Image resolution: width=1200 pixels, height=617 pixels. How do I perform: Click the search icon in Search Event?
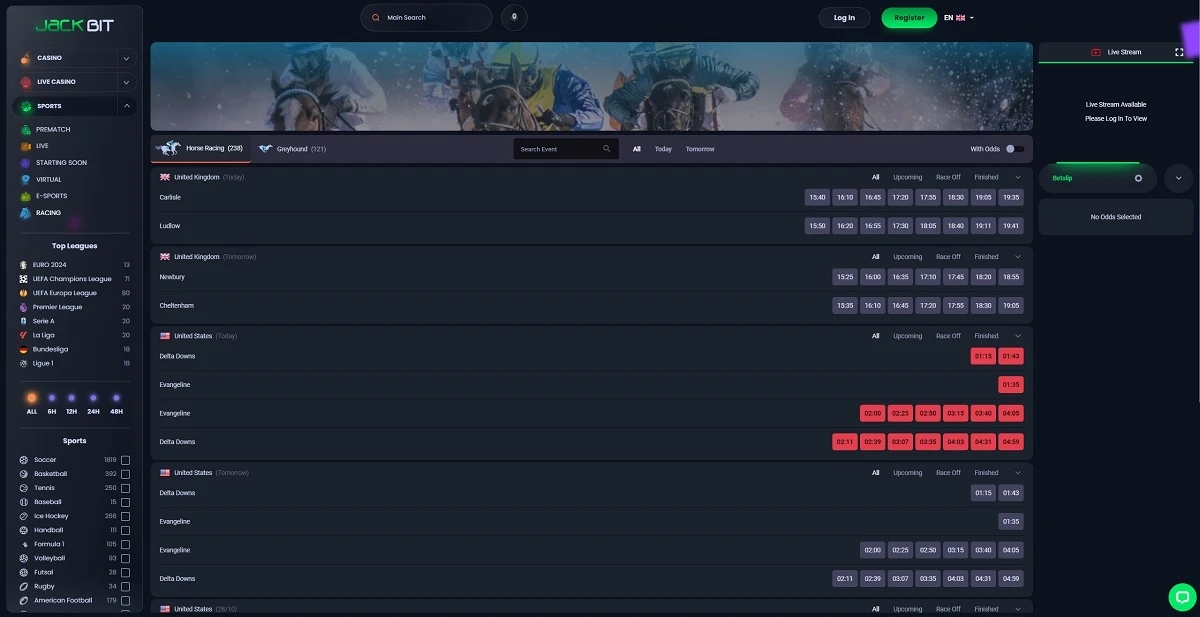(606, 149)
